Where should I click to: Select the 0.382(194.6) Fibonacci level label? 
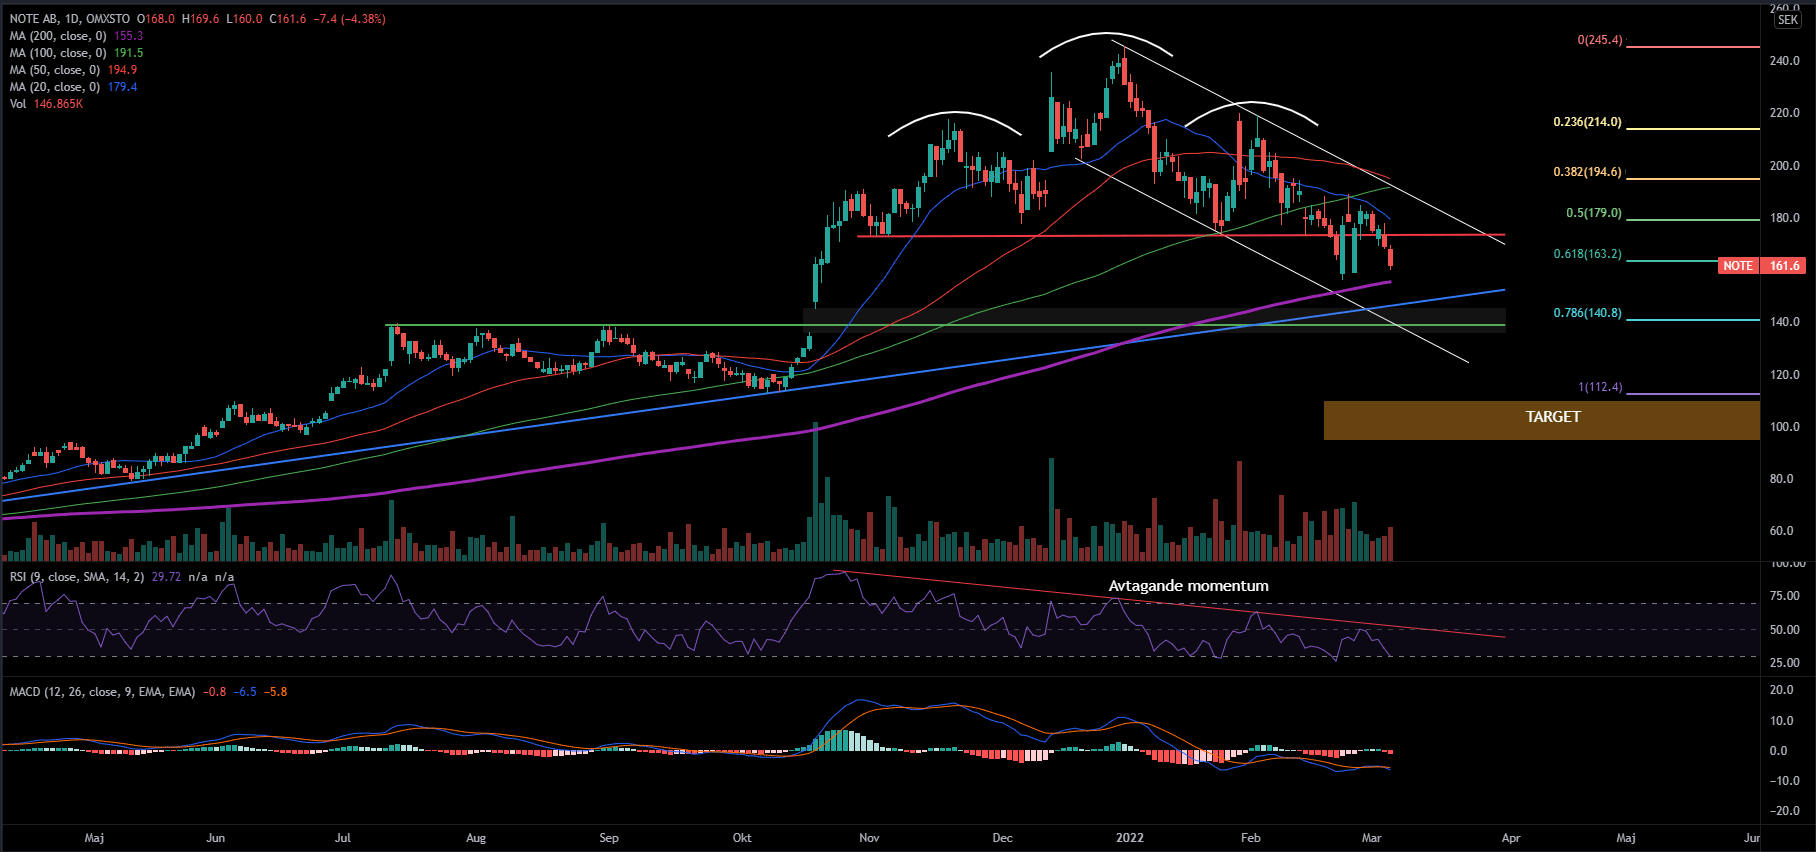click(x=1587, y=172)
